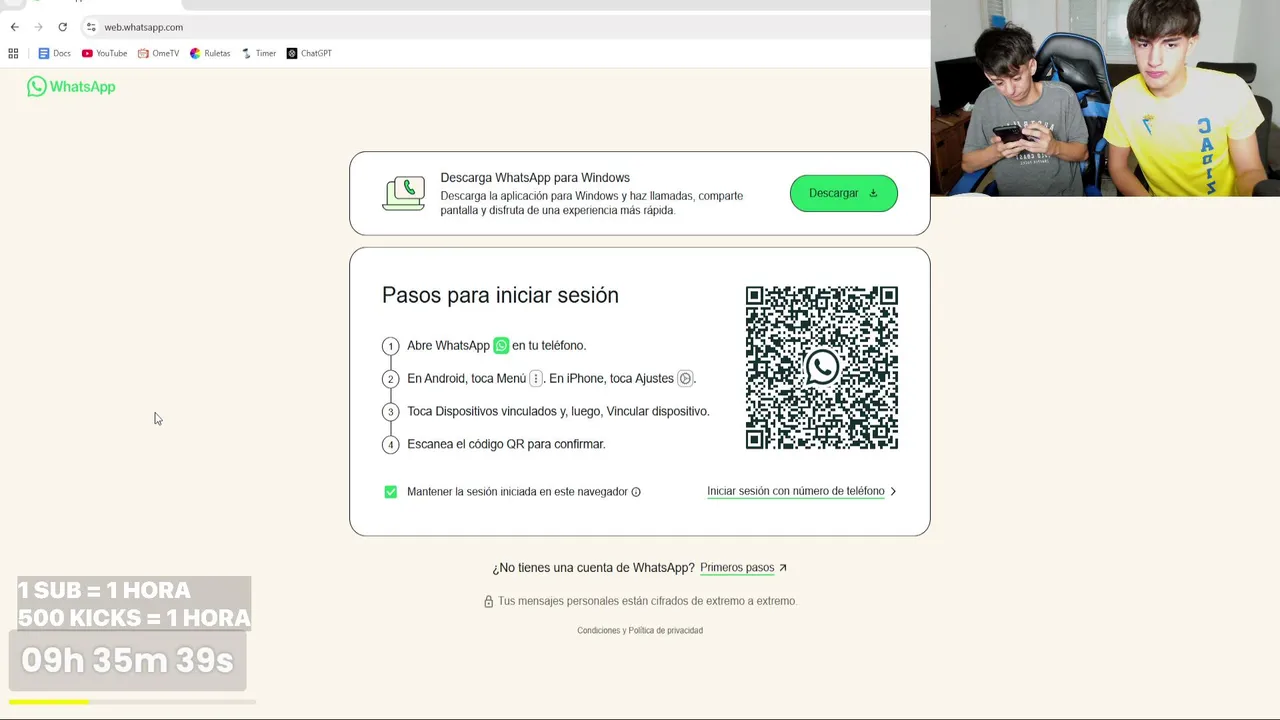
Task: Click the stream countdown timer 09h 35m 39s
Action: point(127,661)
